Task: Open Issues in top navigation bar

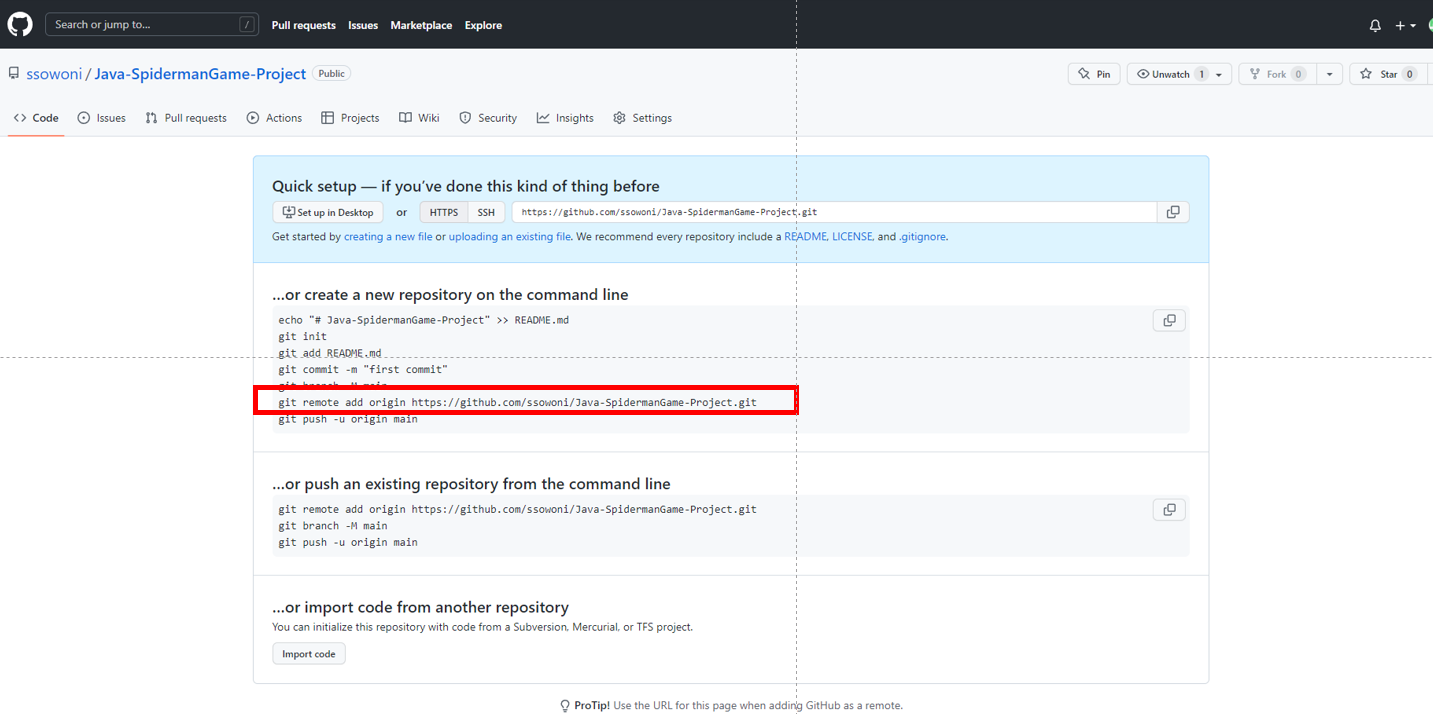Action: [x=363, y=25]
